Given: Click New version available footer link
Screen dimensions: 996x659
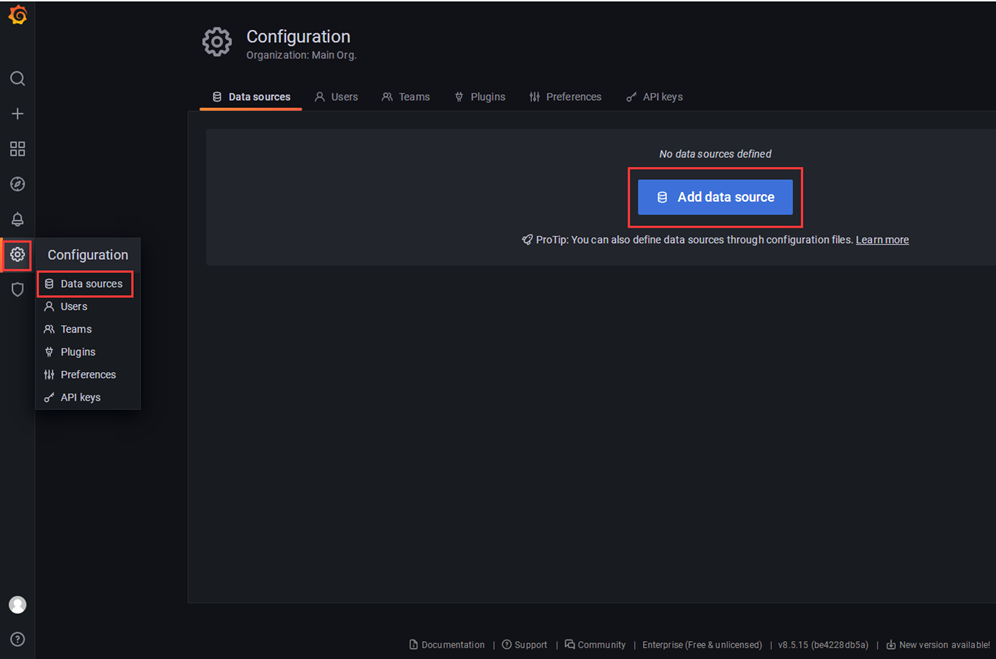Looking at the screenshot, I should point(938,644).
